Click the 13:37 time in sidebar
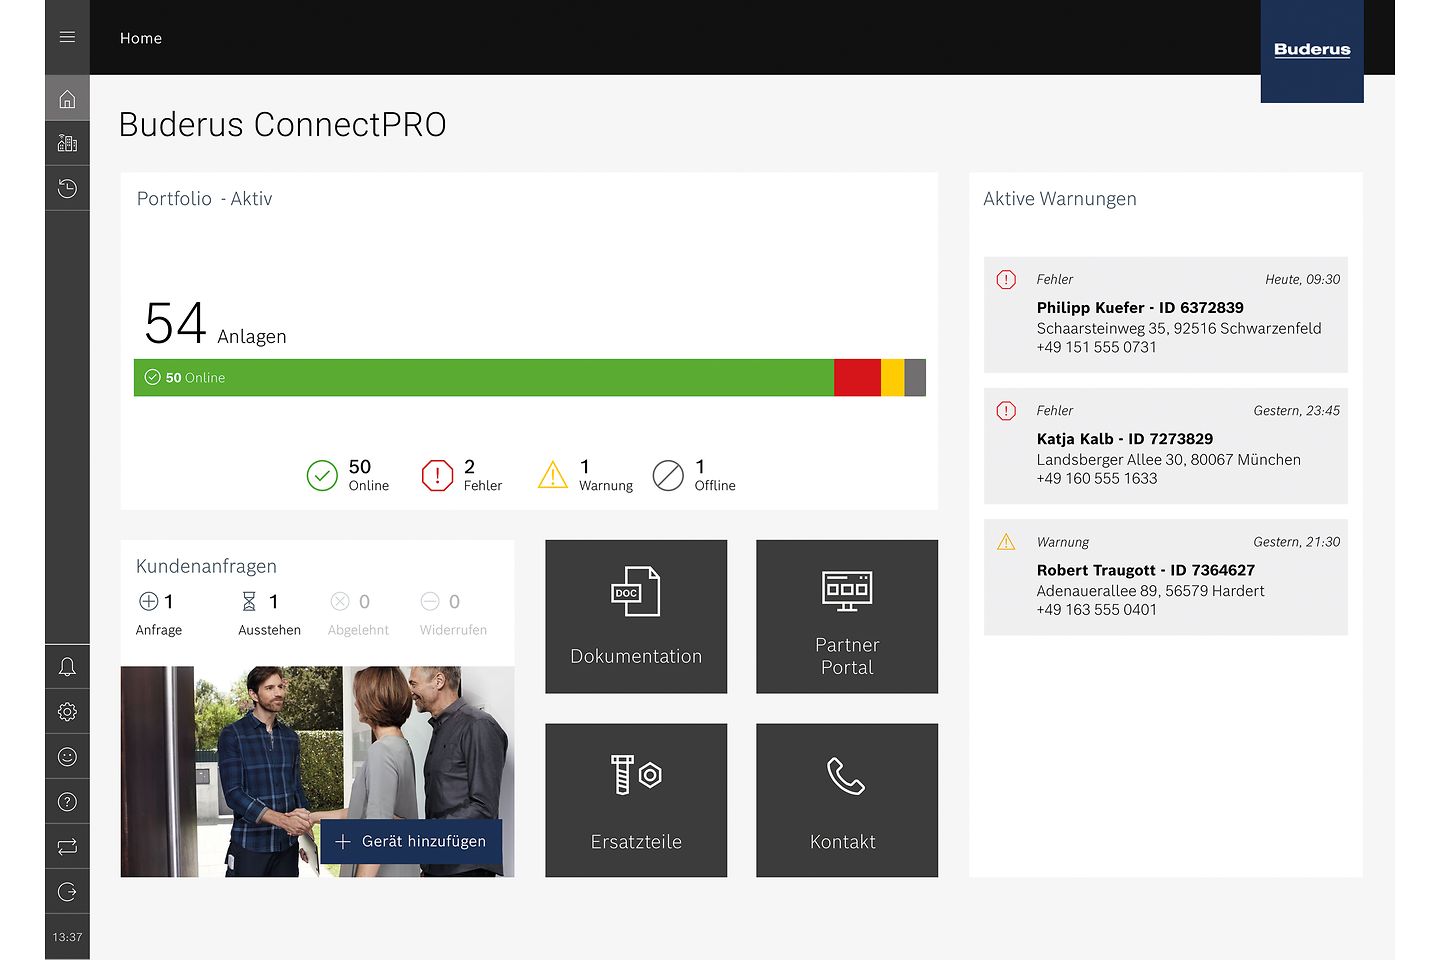 (x=67, y=937)
